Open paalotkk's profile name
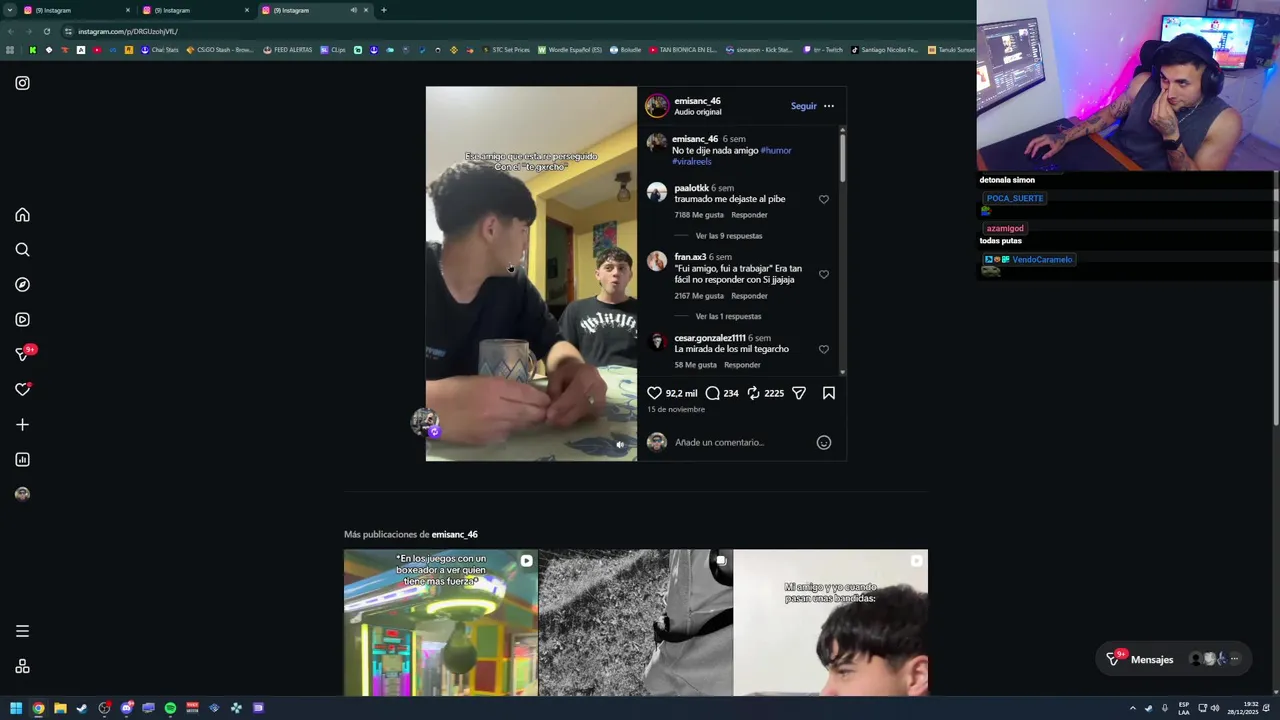Viewport: 1280px width, 720px height. click(691, 188)
